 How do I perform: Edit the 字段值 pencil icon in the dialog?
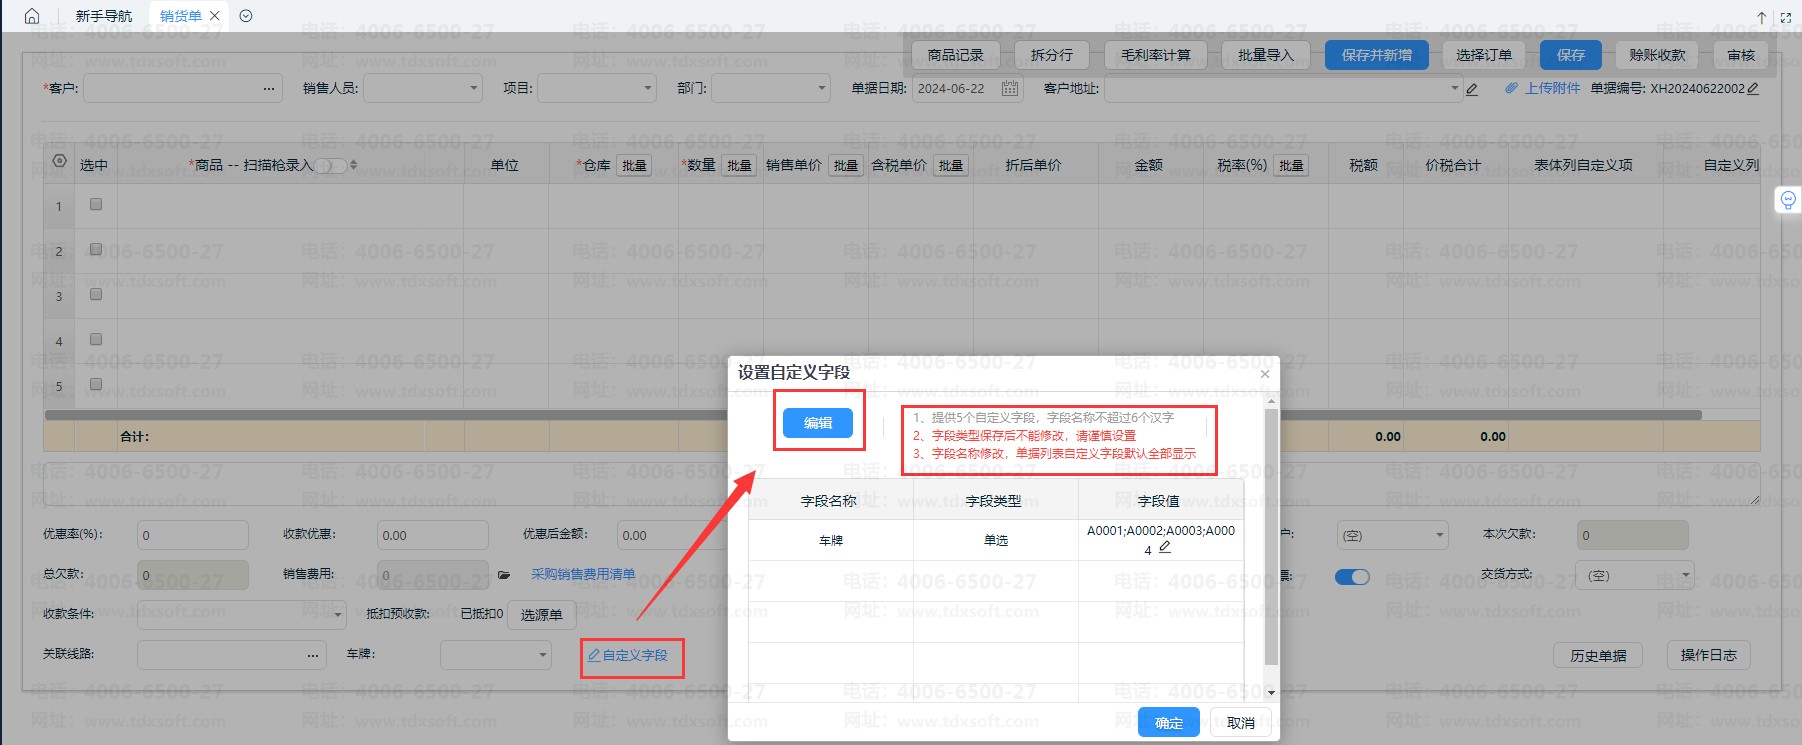[x=1165, y=547]
